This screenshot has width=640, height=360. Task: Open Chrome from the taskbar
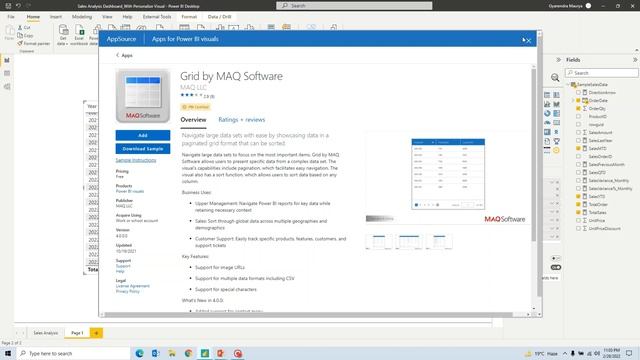[188, 353]
